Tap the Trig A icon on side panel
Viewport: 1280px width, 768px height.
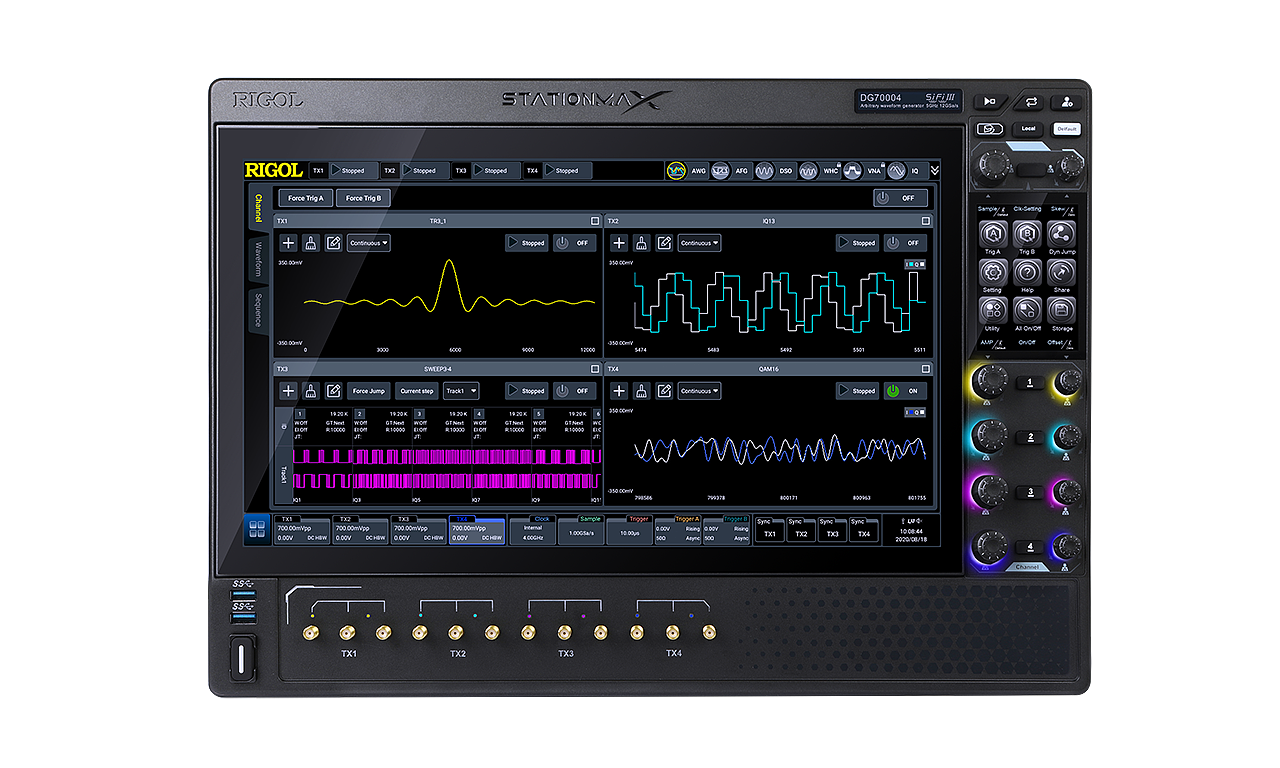tap(992, 234)
